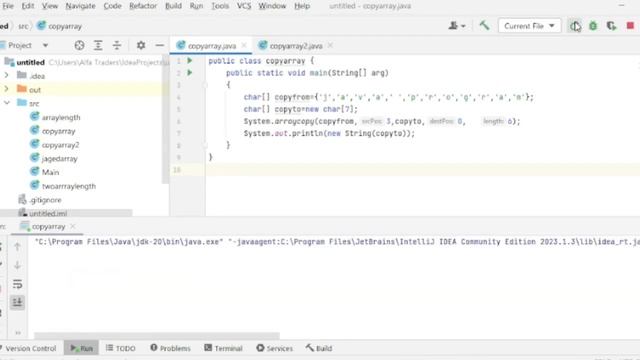The height and width of the screenshot is (360, 640).
Task: Open the Main class
Action: coord(50,172)
